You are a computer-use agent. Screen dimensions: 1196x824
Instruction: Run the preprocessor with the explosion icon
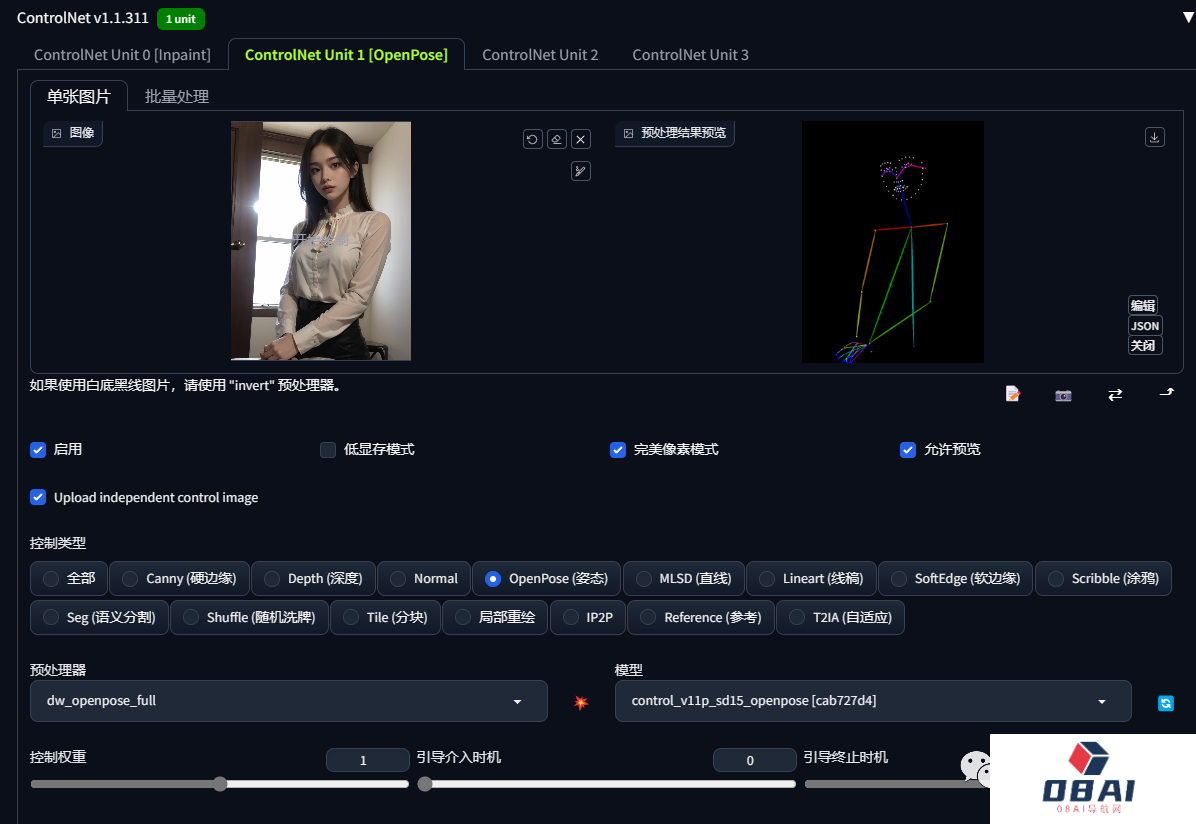tap(581, 702)
